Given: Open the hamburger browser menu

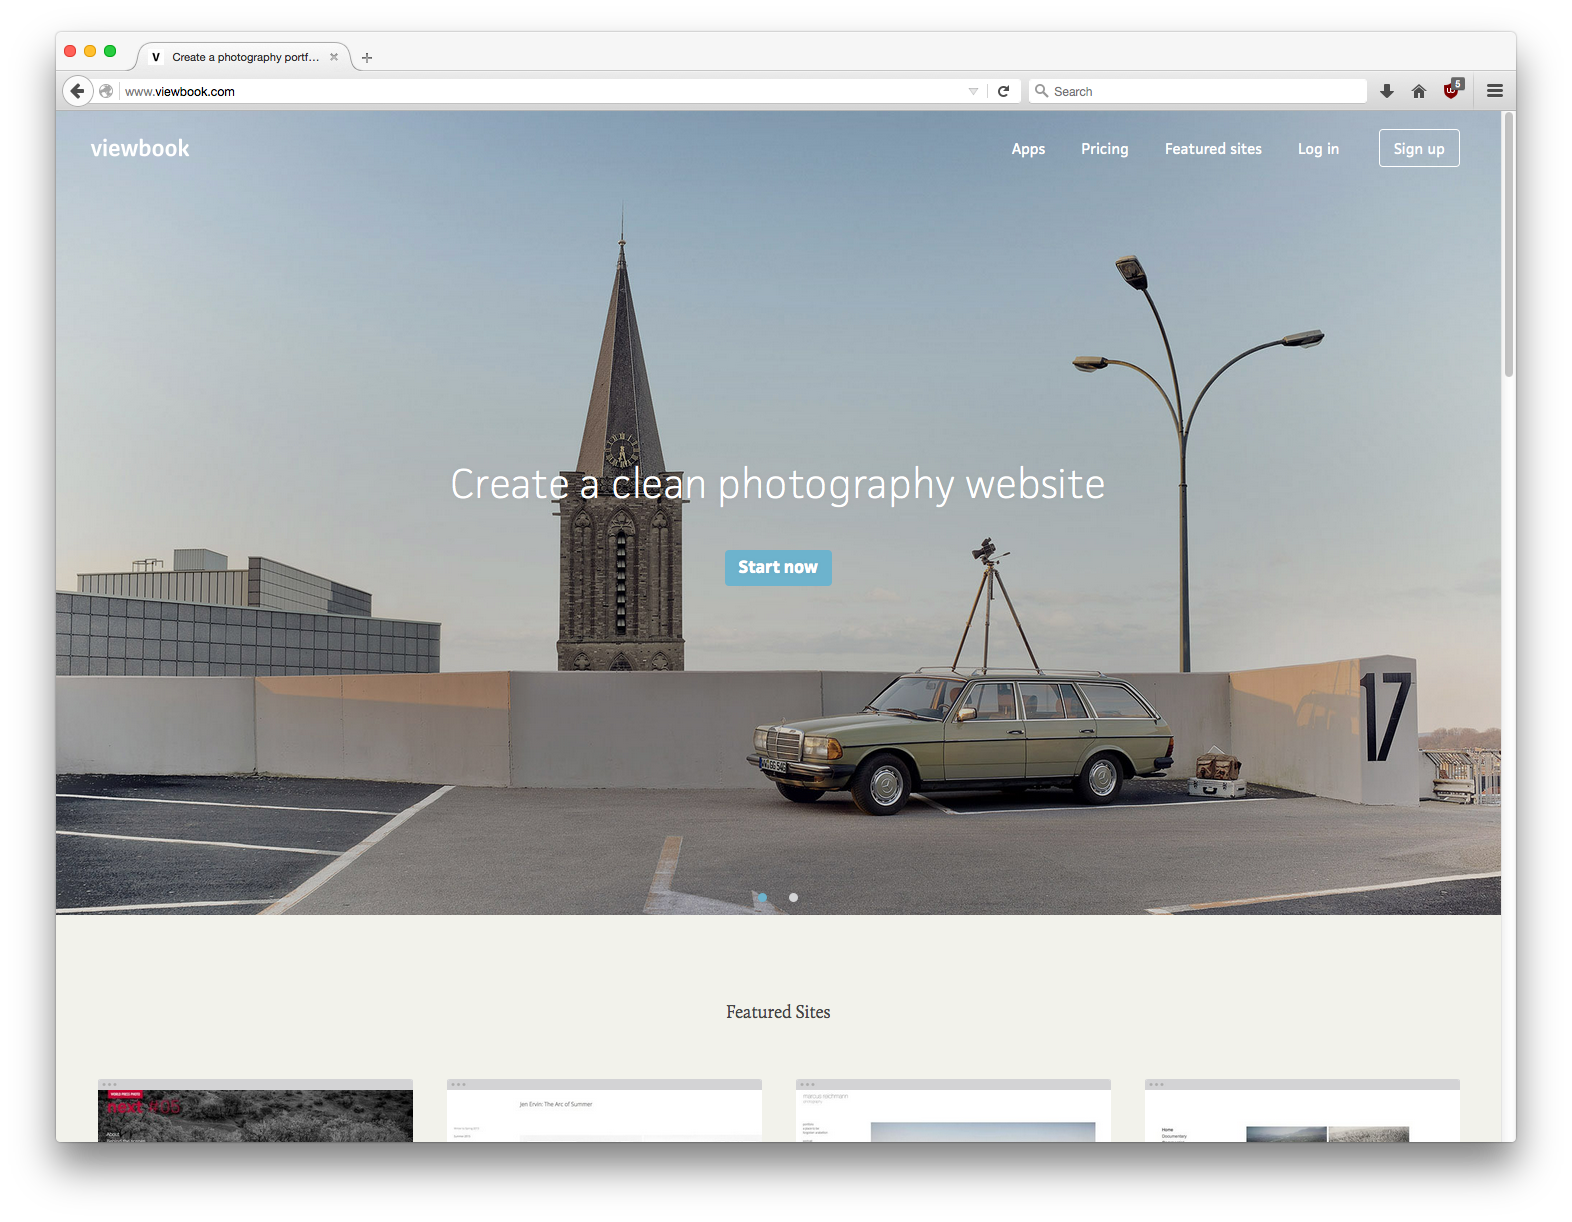Looking at the screenshot, I should pos(1495,91).
